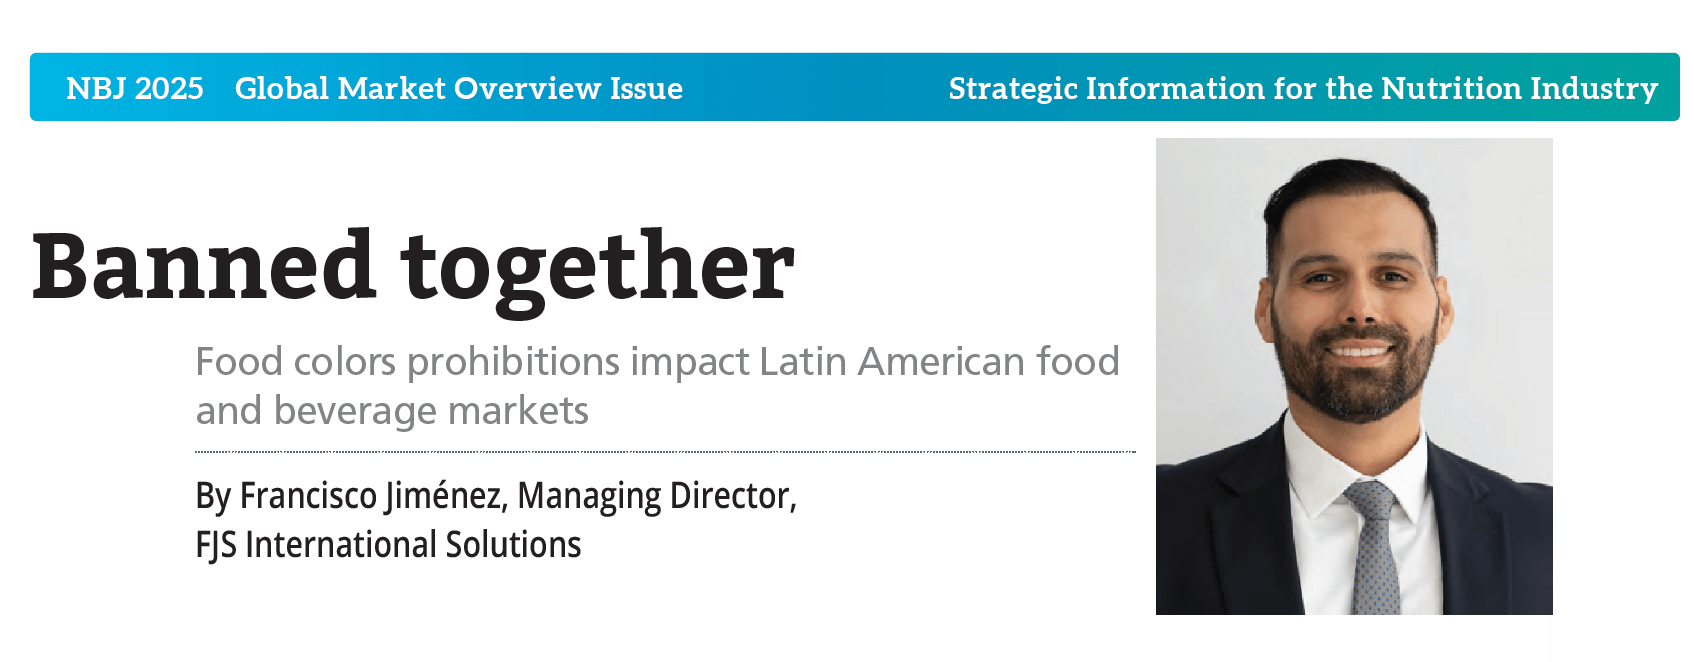Click the word "Banned" in headline

[204, 267]
